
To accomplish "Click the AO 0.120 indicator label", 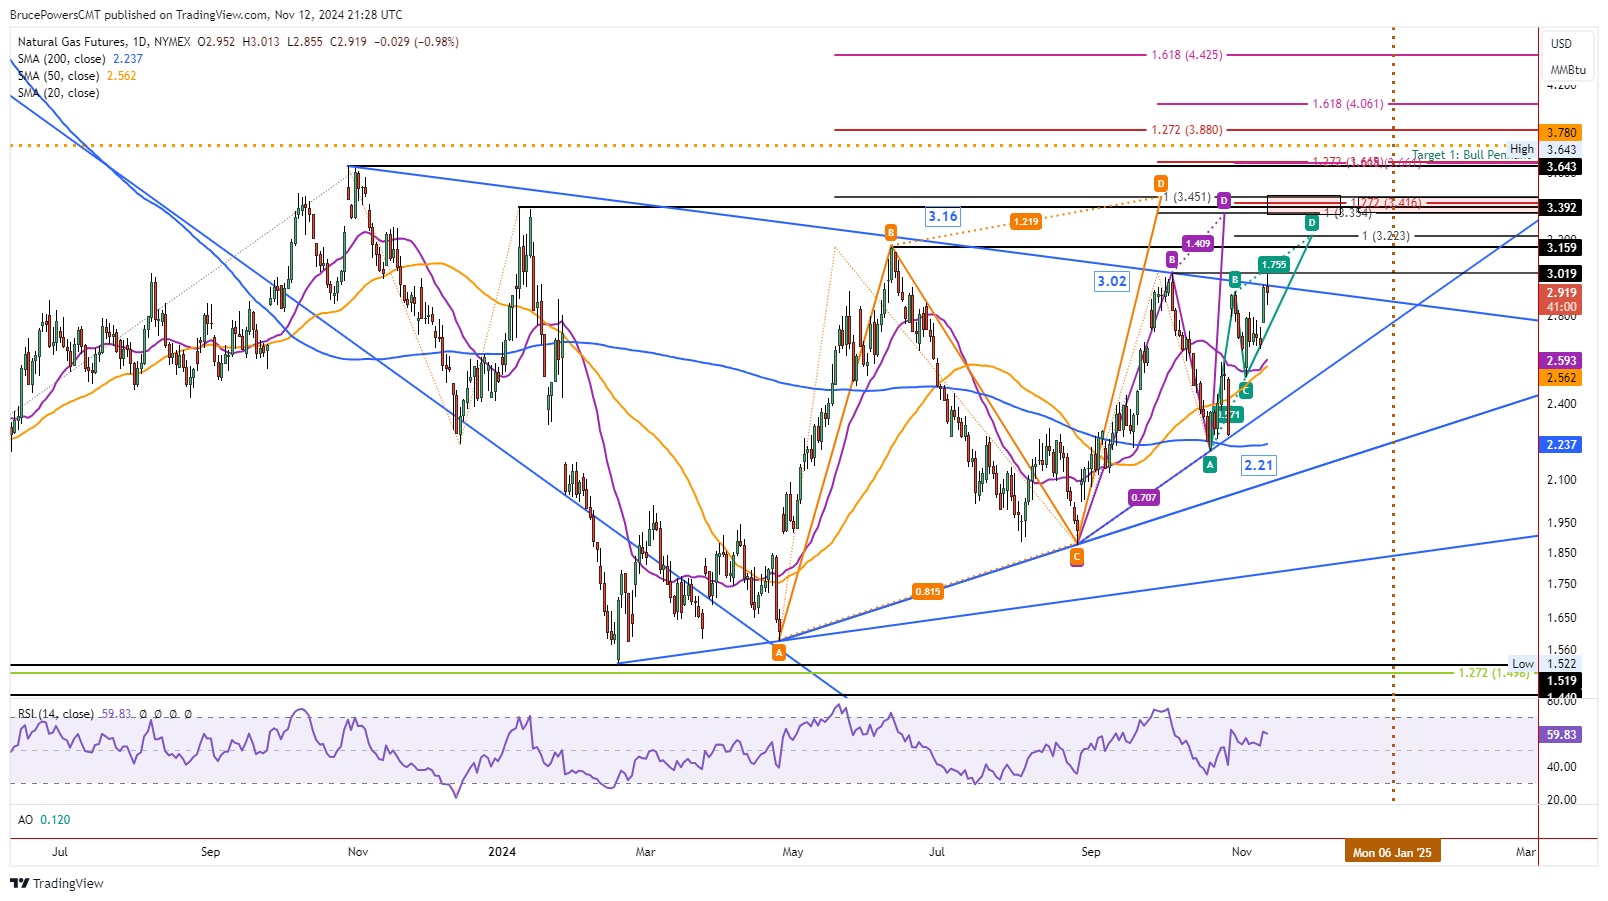I will coord(44,820).
